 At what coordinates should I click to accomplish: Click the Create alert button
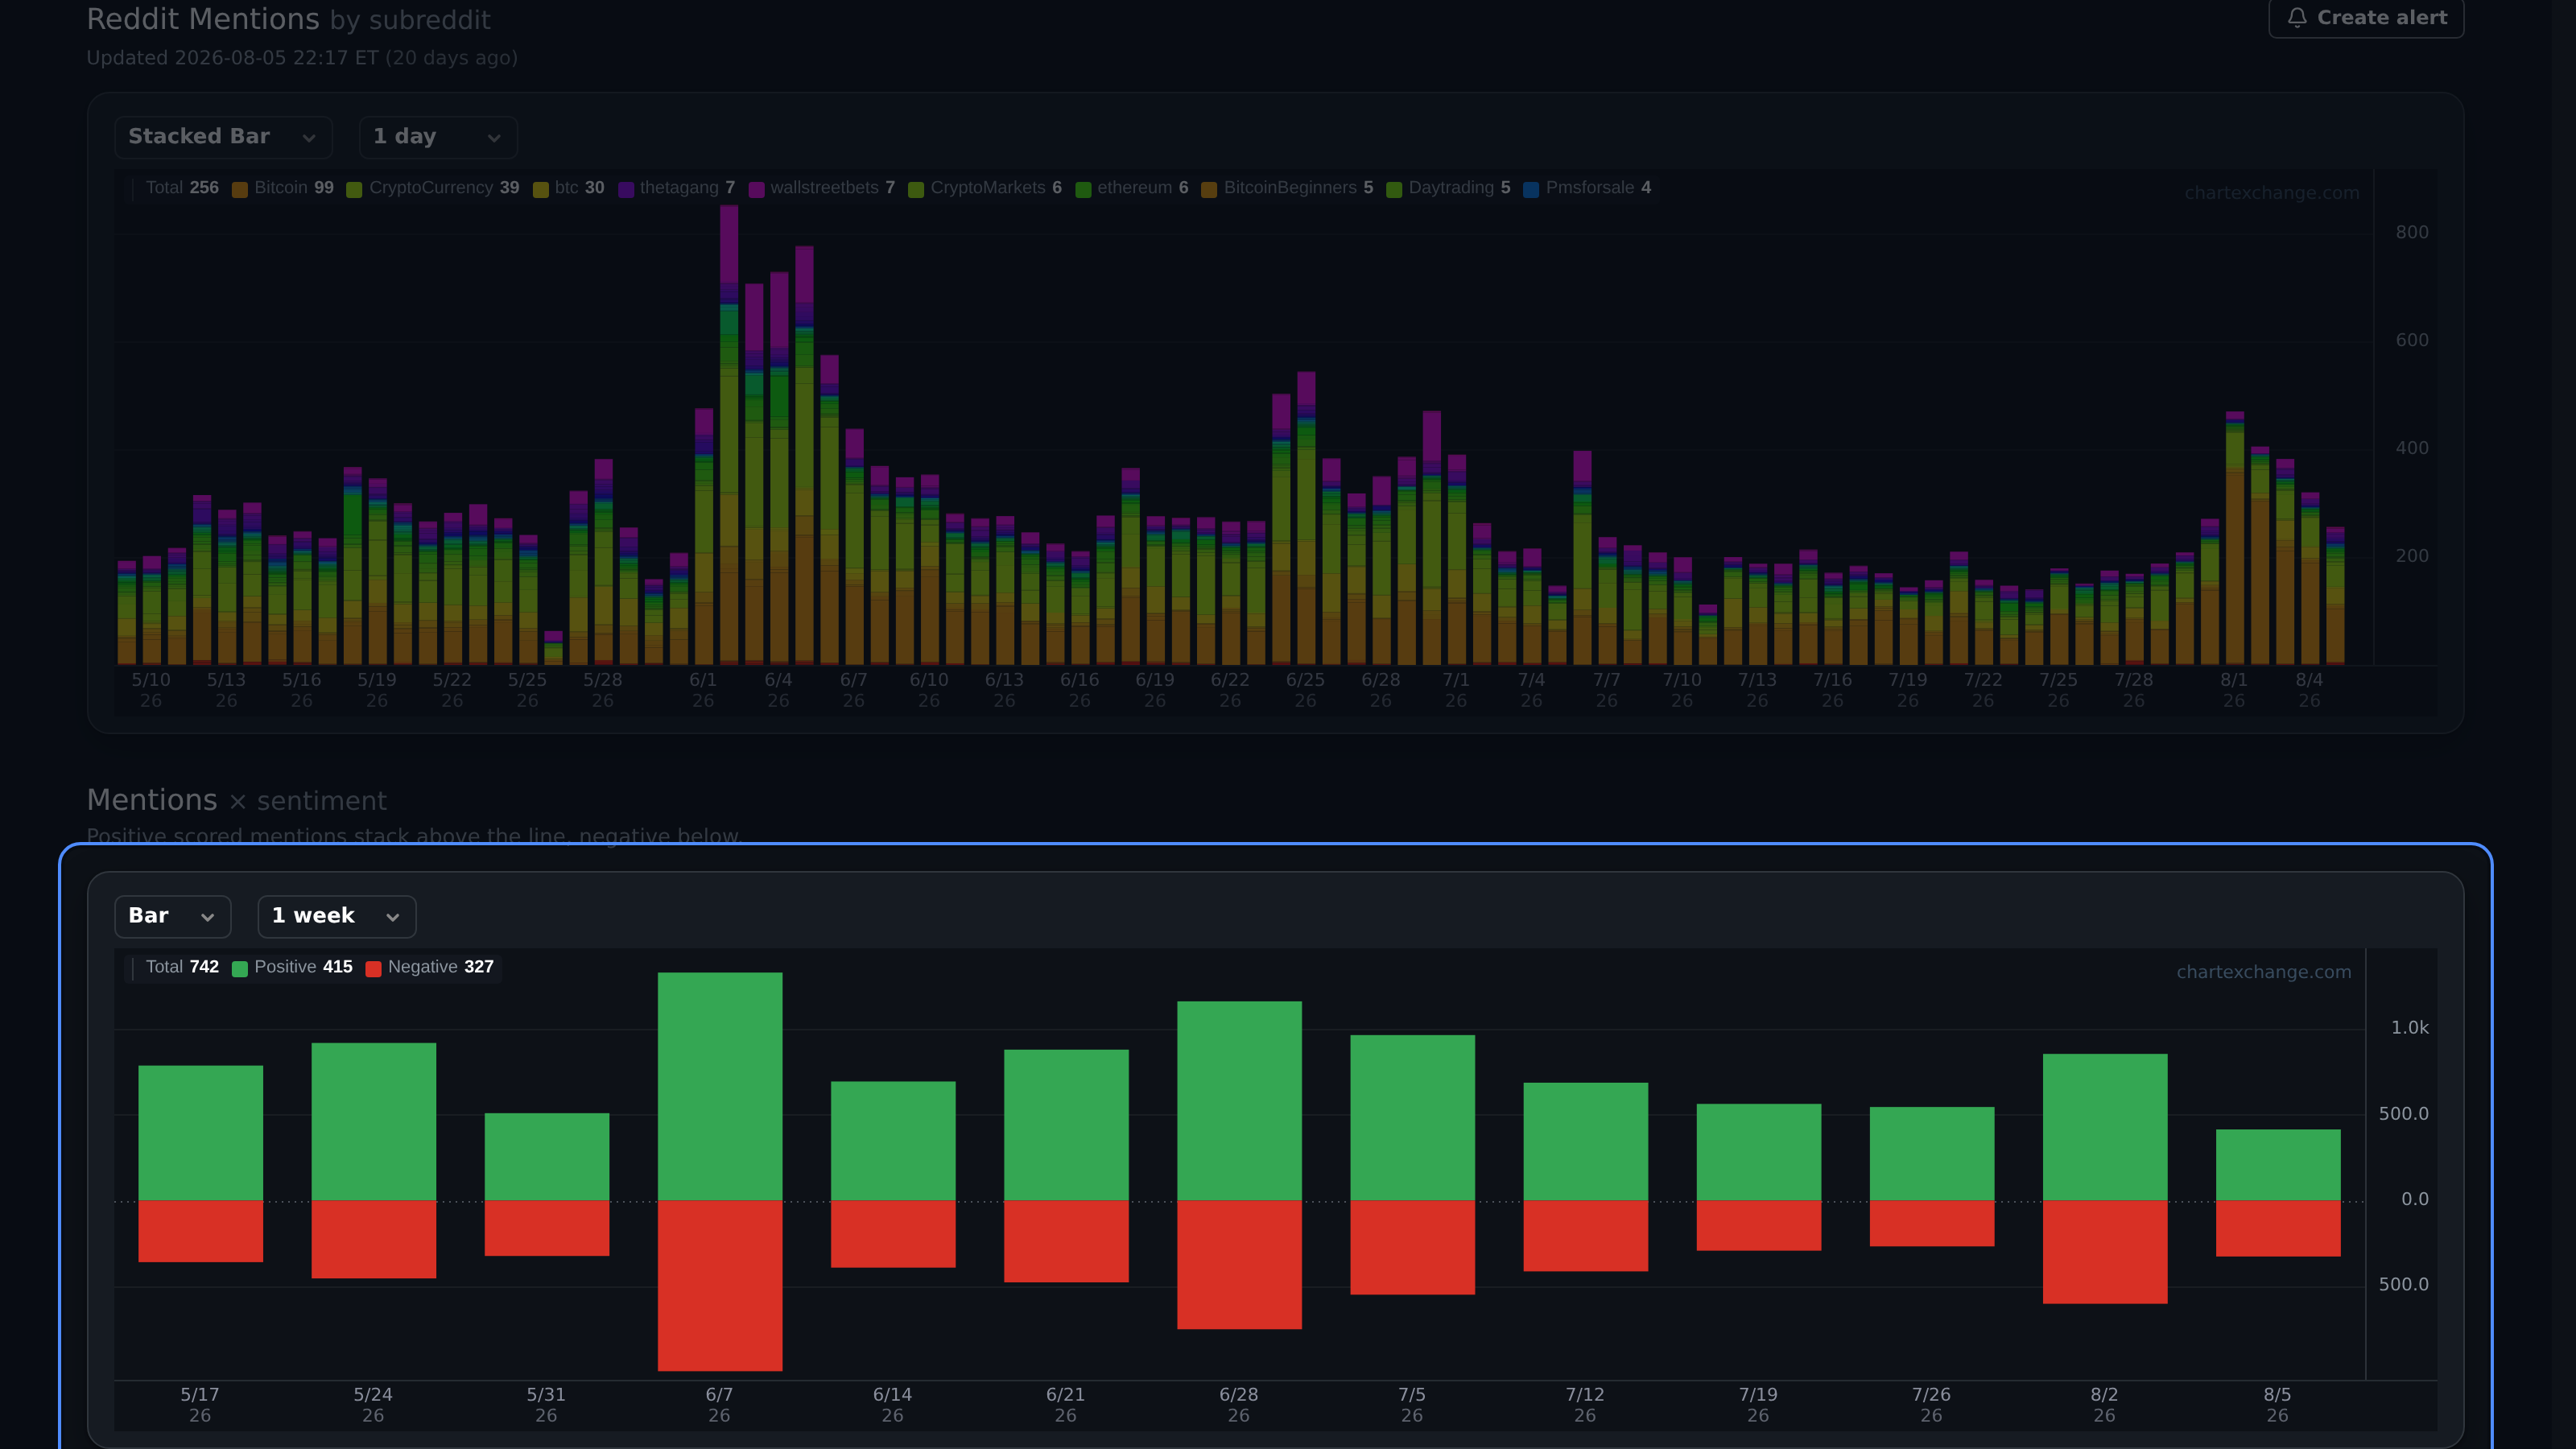click(x=2365, y=18)
